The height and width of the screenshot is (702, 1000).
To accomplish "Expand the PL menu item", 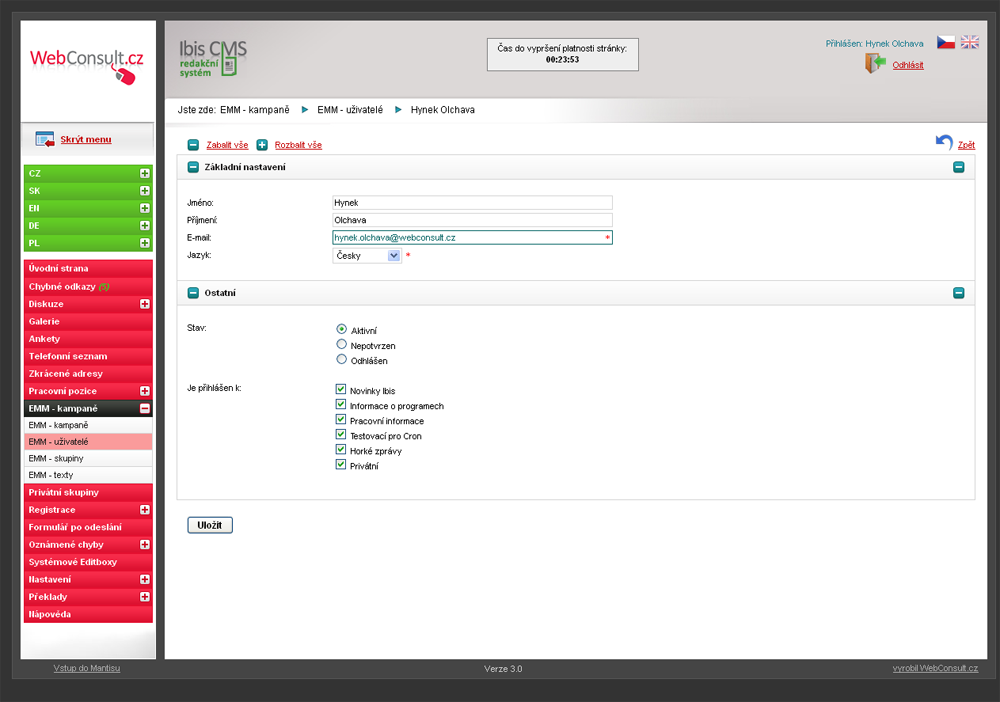I will click(x=145, y=243).
